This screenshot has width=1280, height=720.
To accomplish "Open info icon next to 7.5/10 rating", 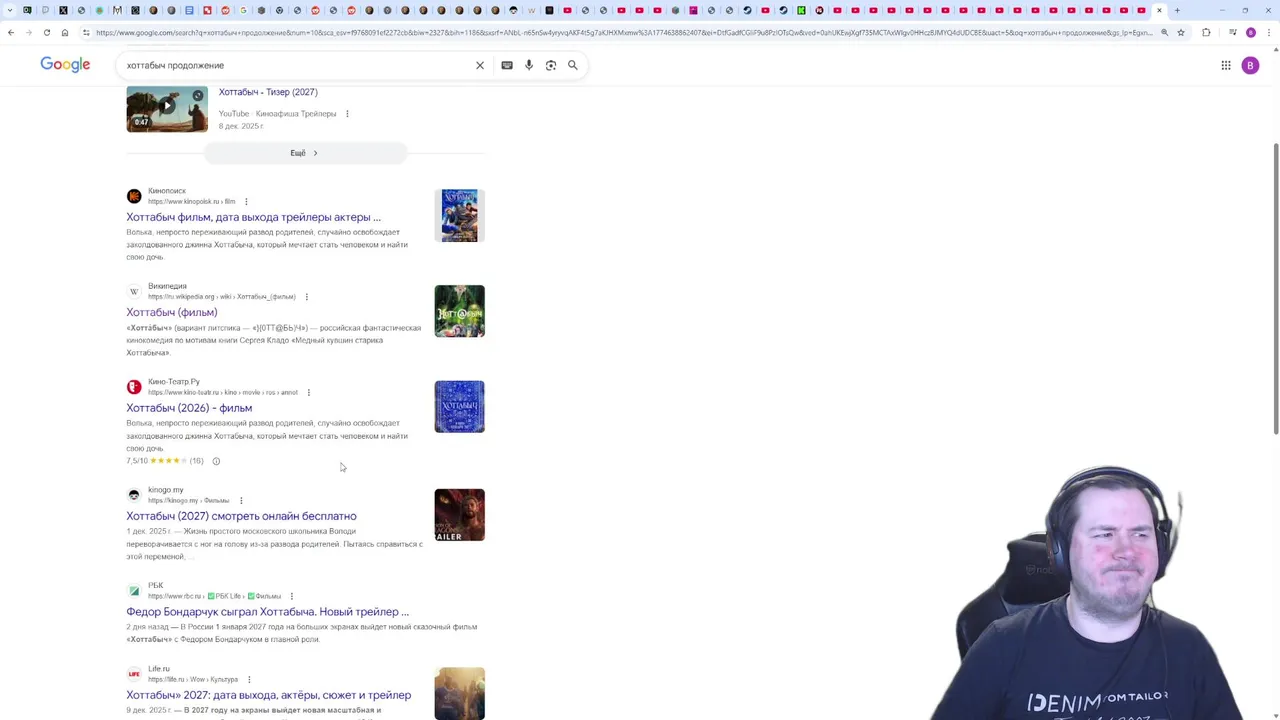I will pos(216,461).
